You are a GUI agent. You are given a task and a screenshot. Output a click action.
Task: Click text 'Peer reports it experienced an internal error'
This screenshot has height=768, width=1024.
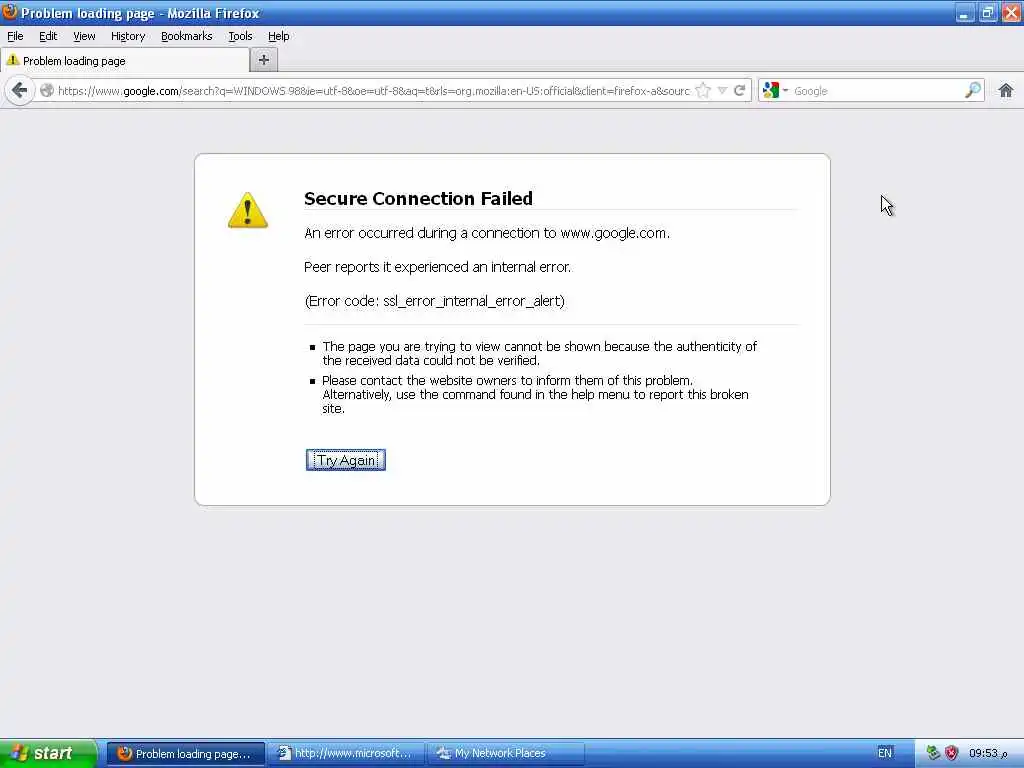tap(436, 267)
